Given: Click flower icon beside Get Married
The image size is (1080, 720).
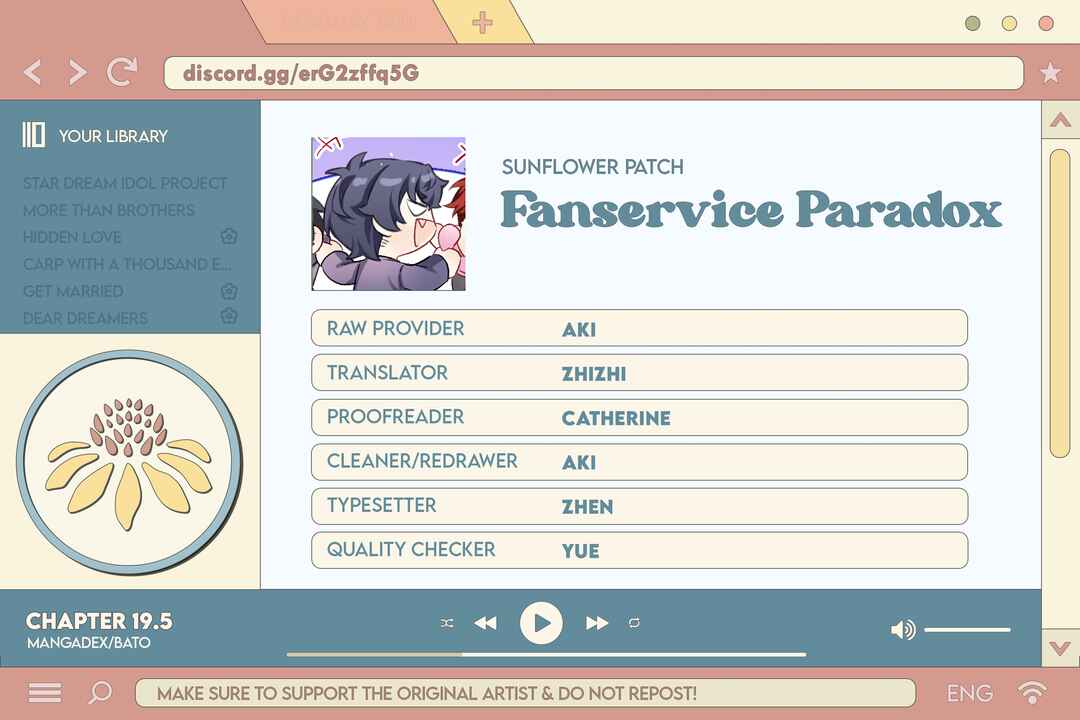Looking at the screenshot, I should pyautogui.click(x=229, y=291).
